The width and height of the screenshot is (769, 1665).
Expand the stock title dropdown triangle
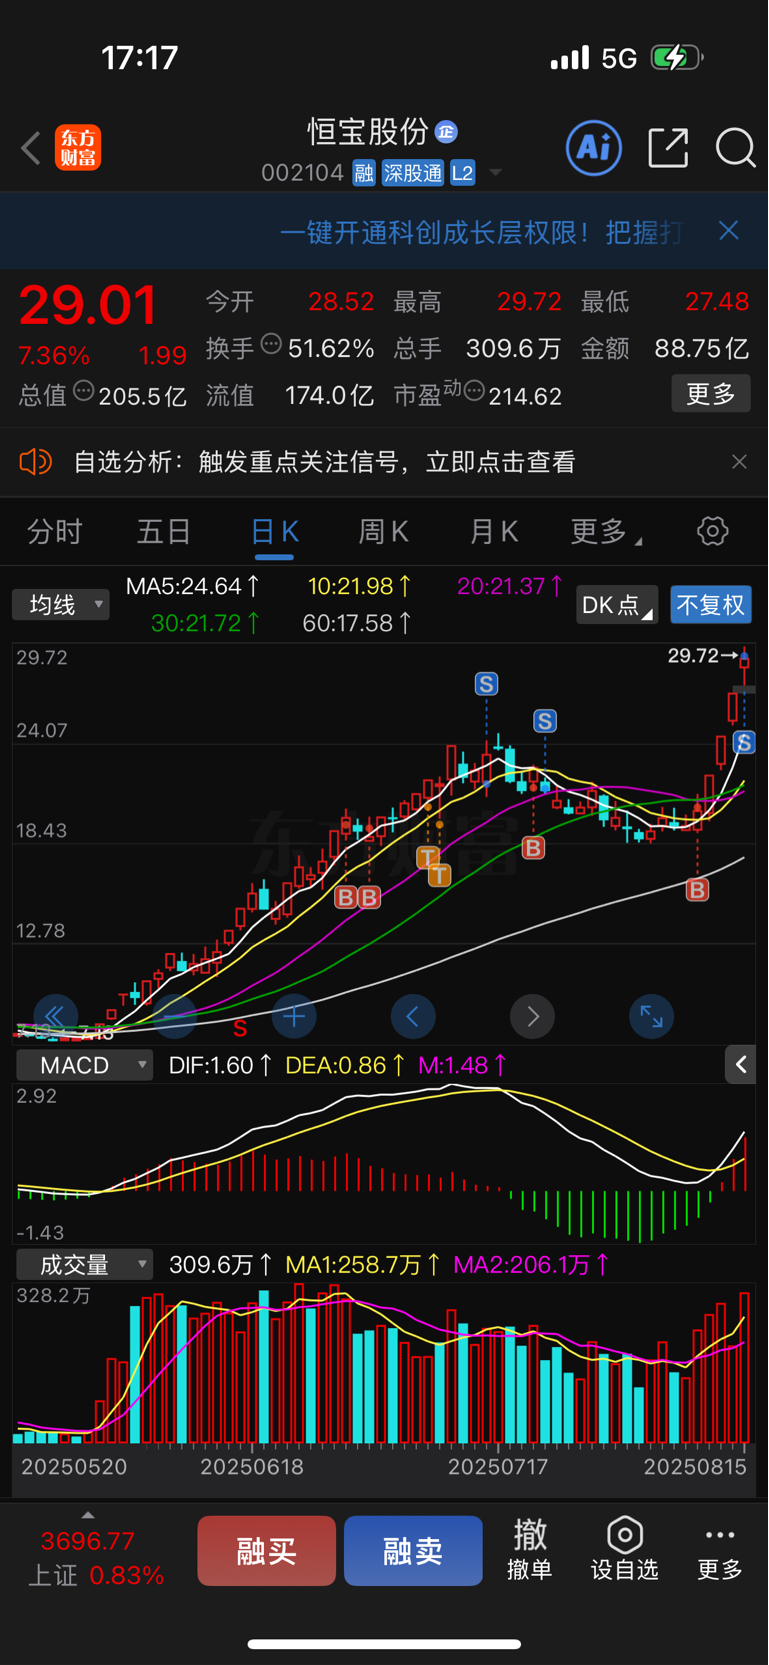[495, 174]
